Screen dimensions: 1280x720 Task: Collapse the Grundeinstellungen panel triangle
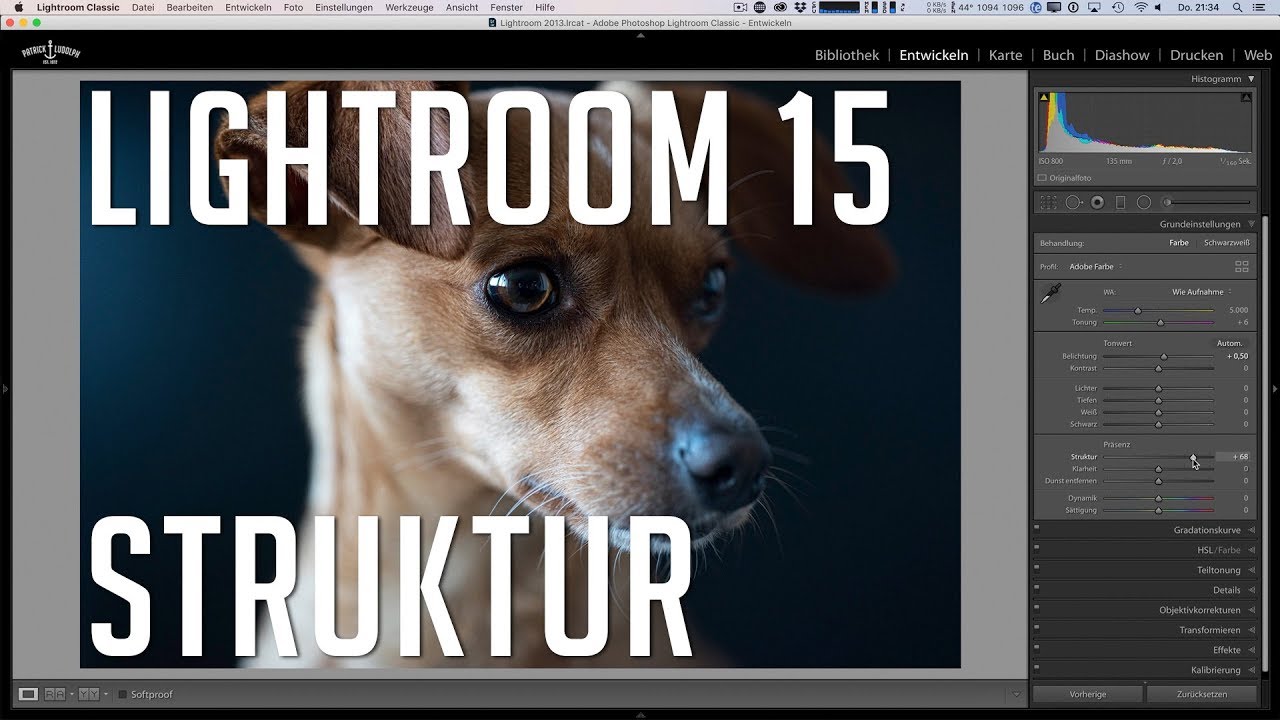click(x=1251, y=224)
